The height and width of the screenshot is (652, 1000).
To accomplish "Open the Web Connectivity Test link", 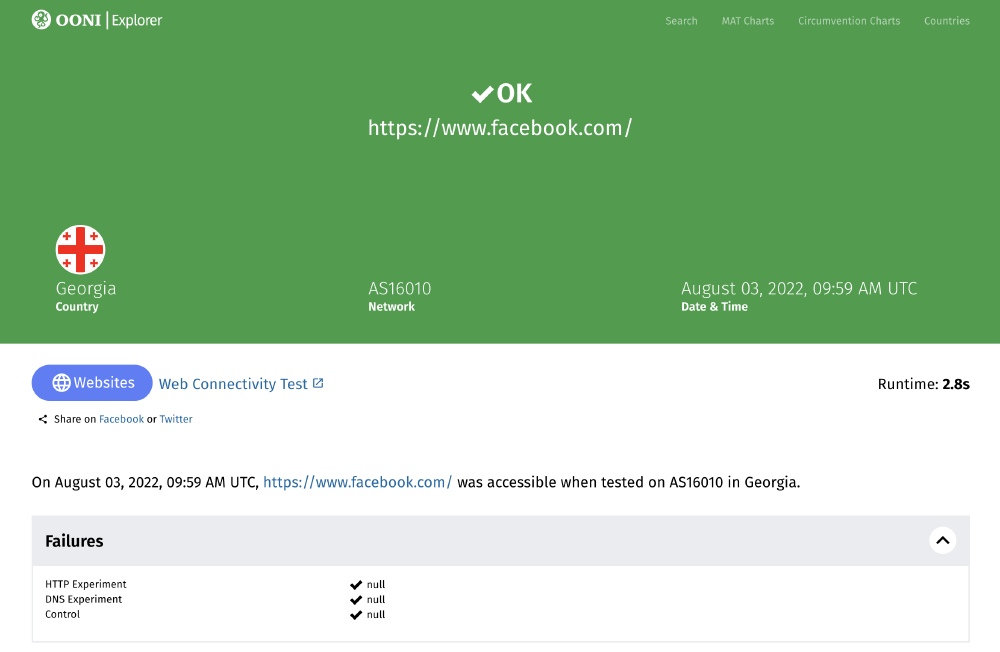I will pyautogui.click(x=234, y=383).
